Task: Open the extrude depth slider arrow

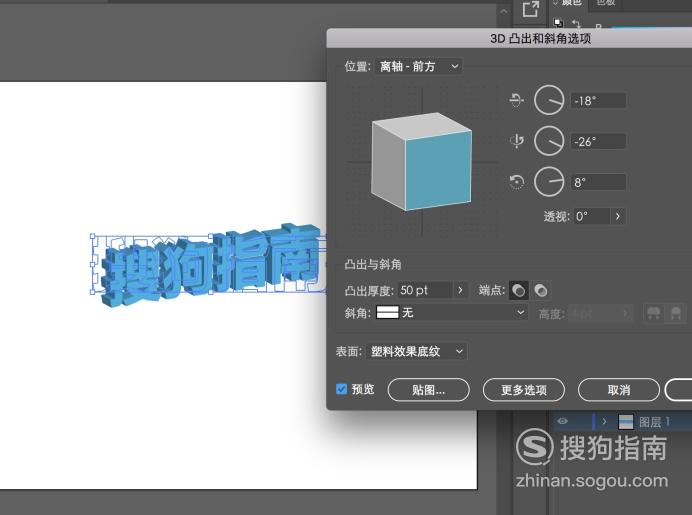Action: coord(460,290)
